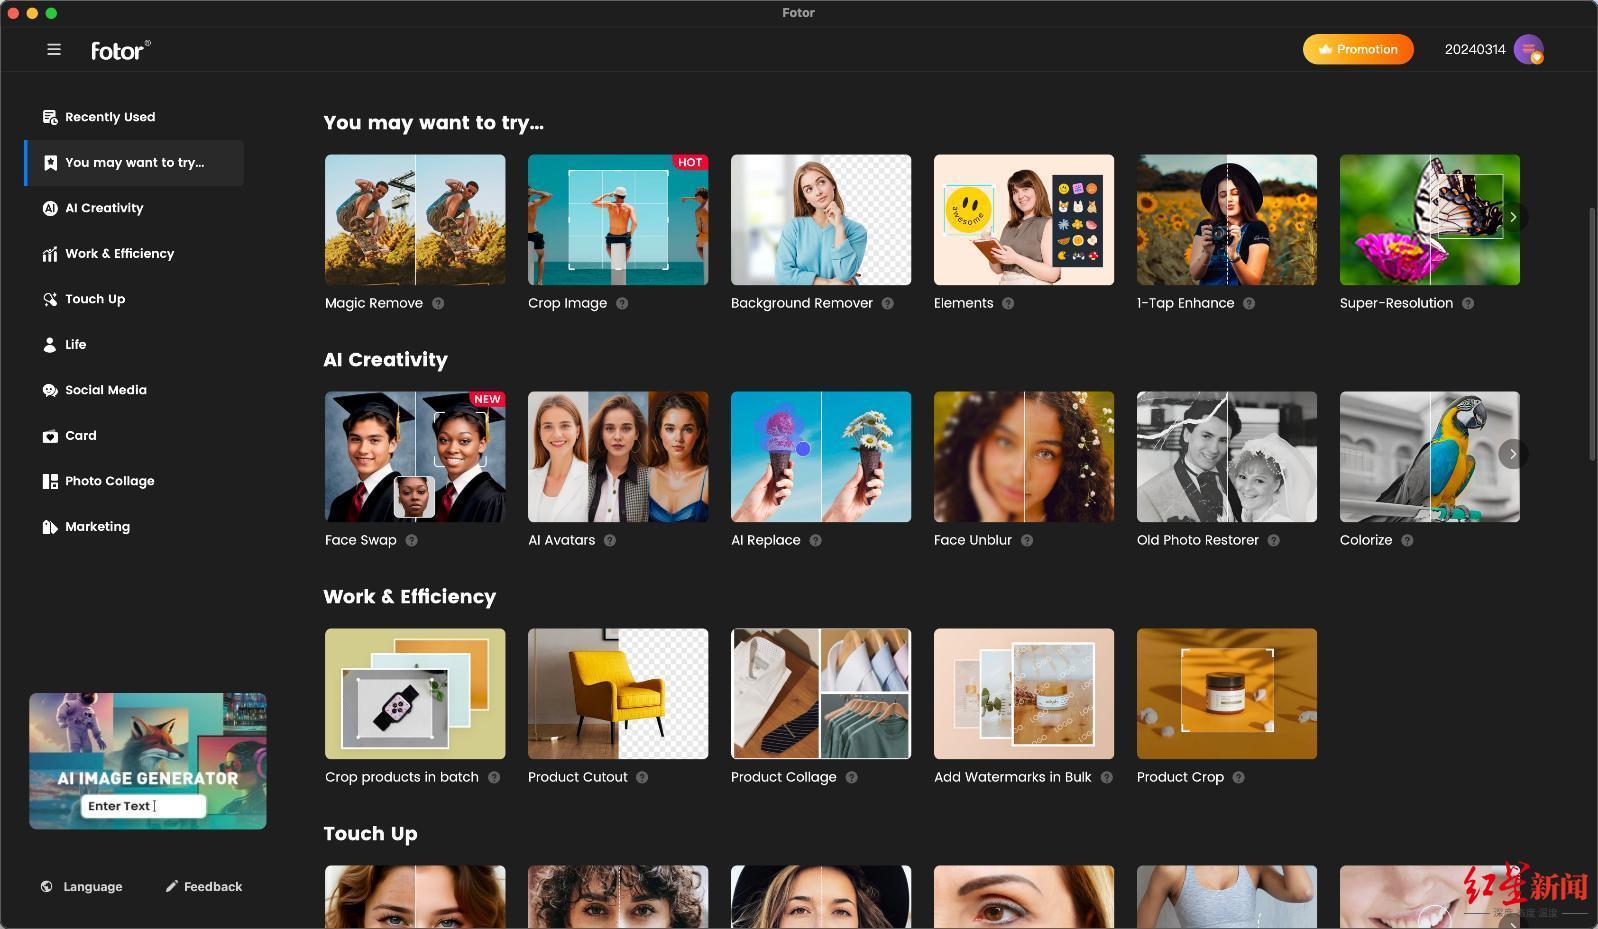Expand AI Creativity row with right arrow
1598x929 pixels.
click(1512, 455)
